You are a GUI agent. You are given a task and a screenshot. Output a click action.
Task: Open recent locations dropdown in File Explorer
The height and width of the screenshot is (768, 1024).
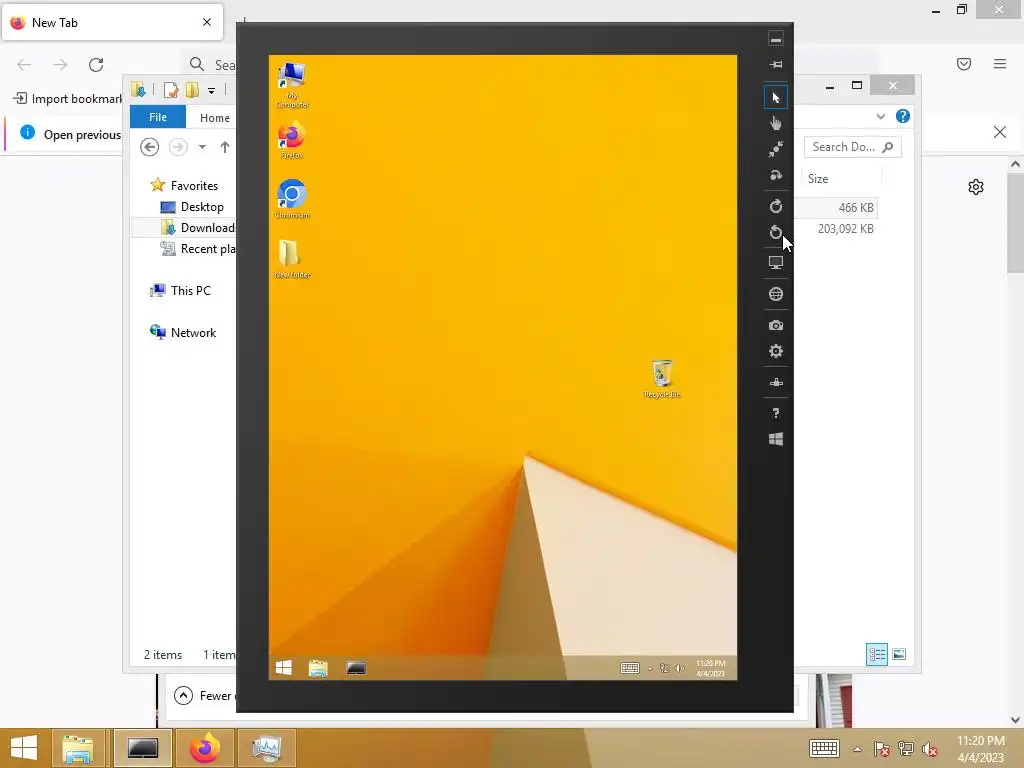point(202,147)
